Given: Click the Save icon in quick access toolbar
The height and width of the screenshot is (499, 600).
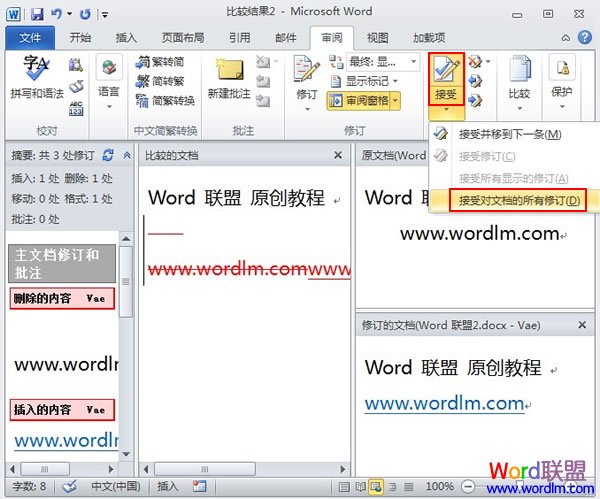Looking at the screenshot, I should 37,14.
